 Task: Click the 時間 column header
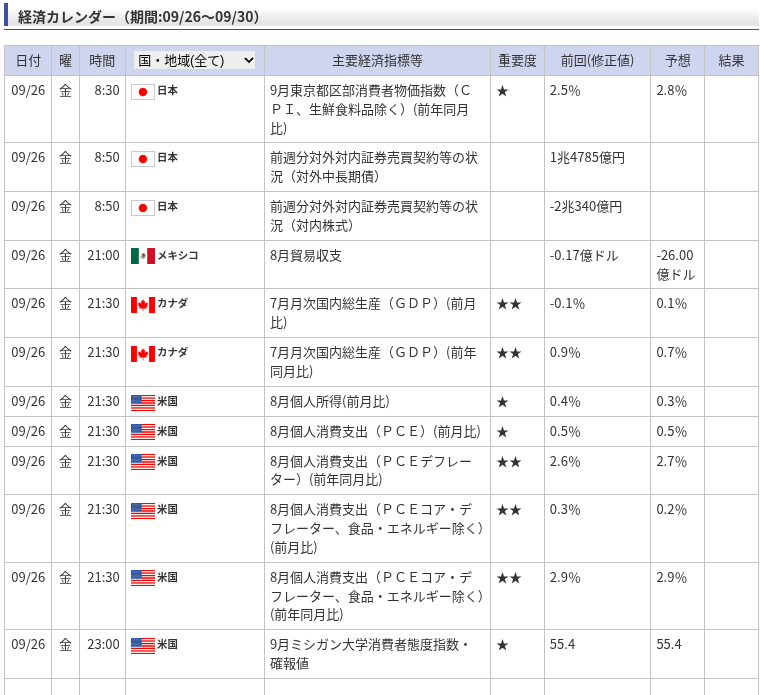coord(102,60)
